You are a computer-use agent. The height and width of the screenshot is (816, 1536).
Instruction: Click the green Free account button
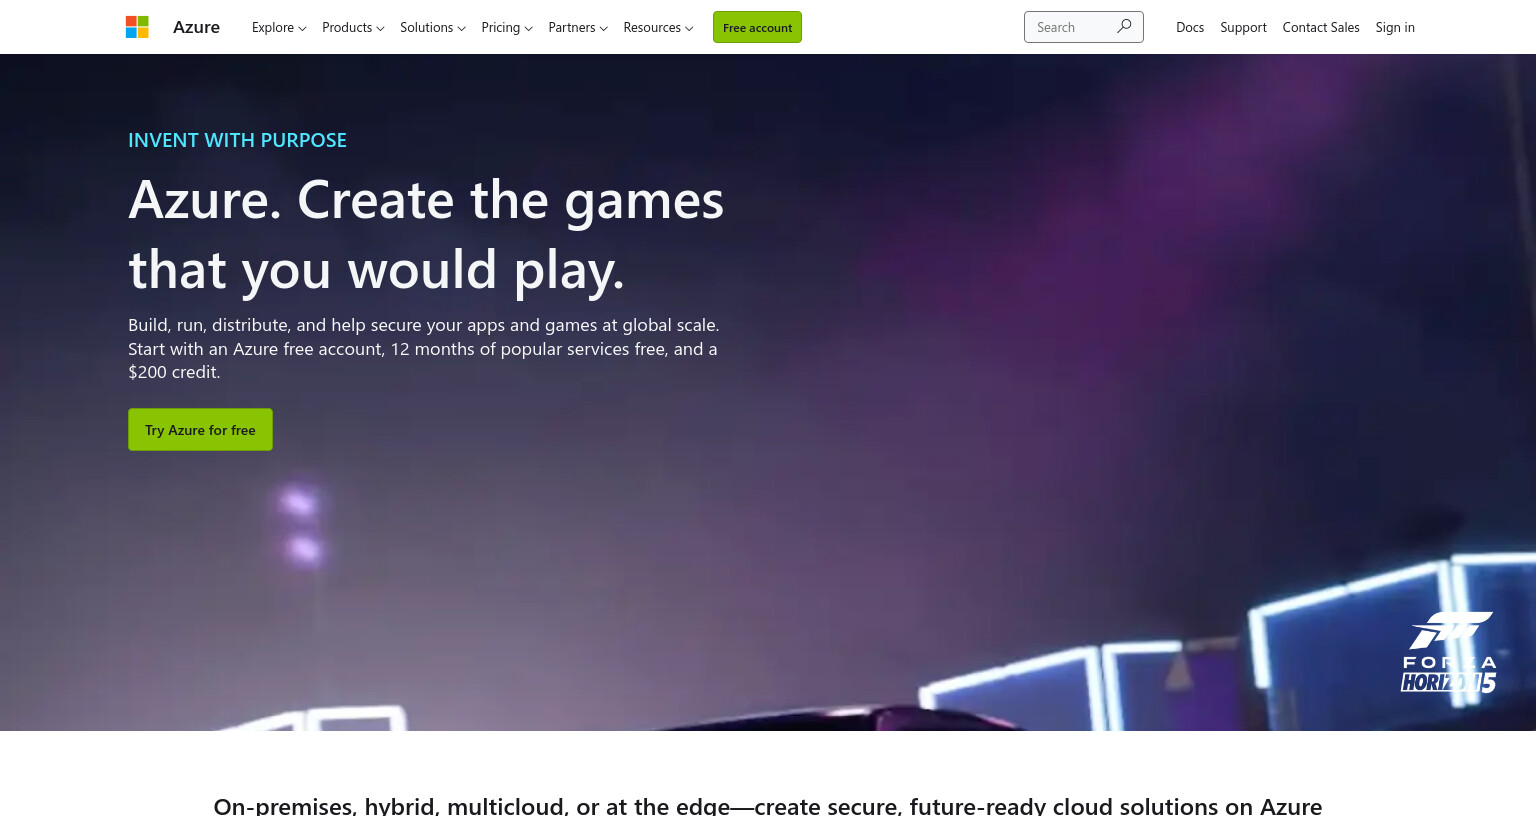point(757,27)
